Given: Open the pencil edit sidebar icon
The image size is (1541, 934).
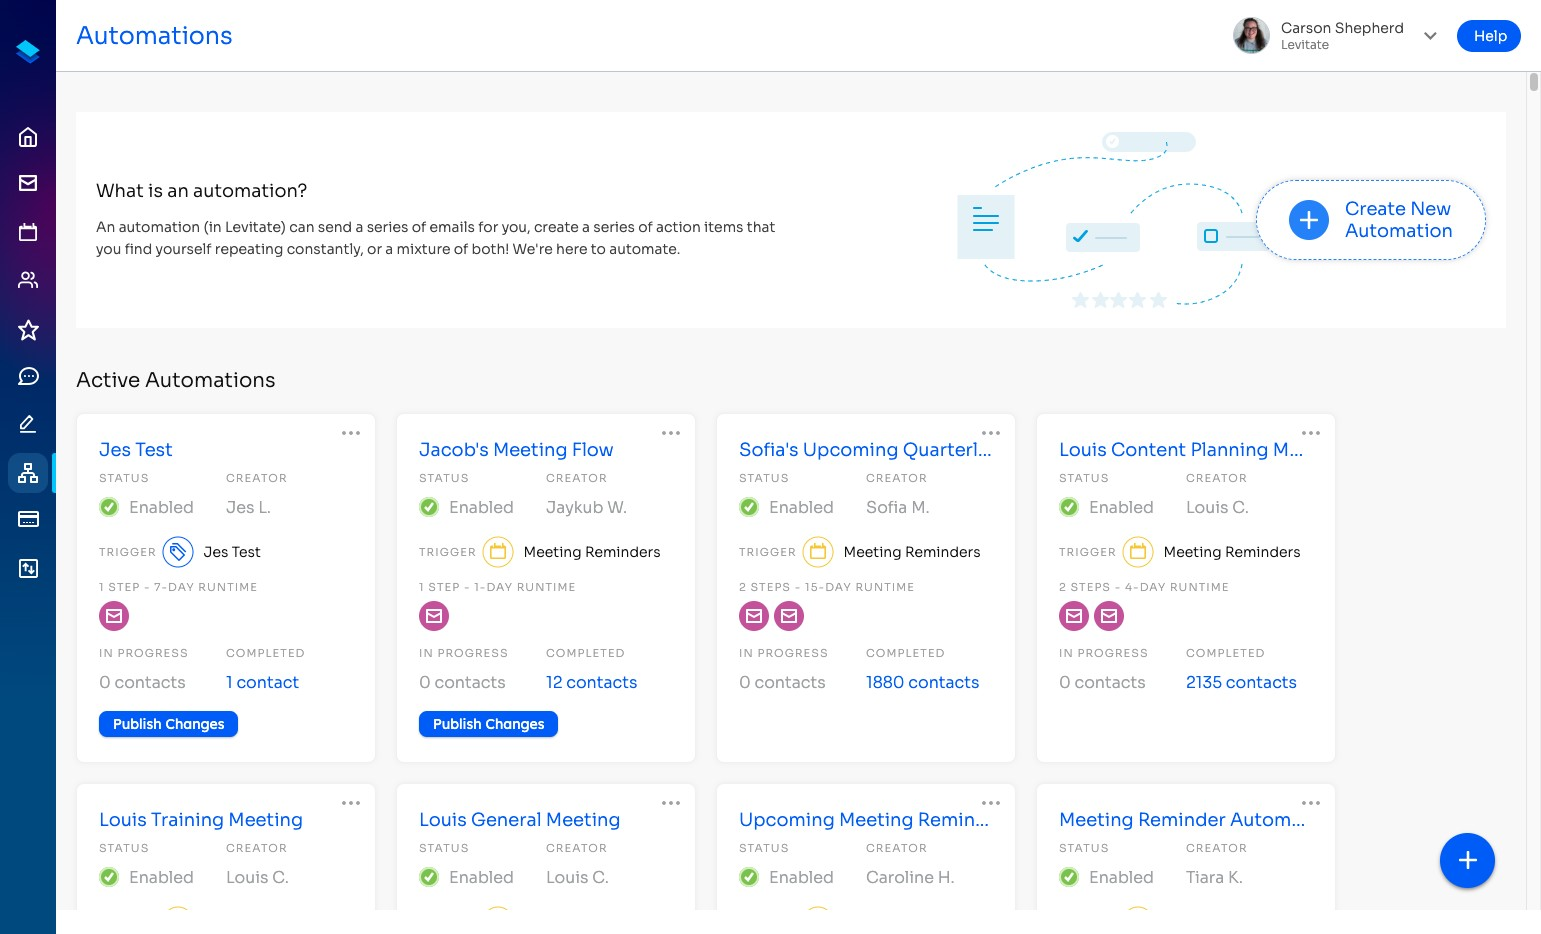Looking at the screenshot, I should [28, 424].
